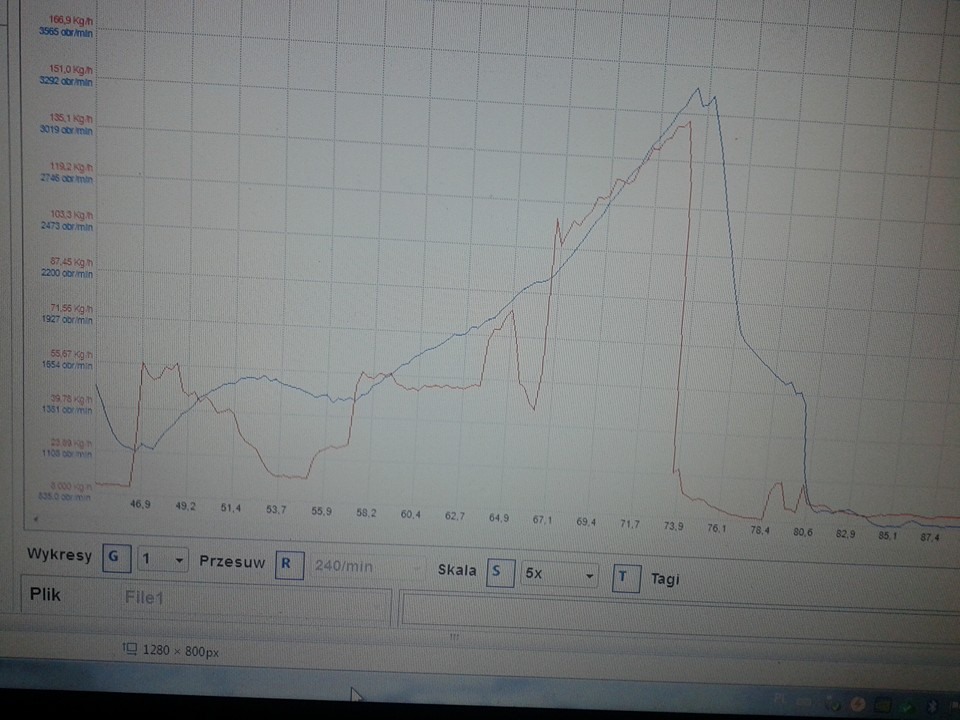Click the 240/min Przesuw field
The image size is (960, 720).
click(x=369, y=566)
